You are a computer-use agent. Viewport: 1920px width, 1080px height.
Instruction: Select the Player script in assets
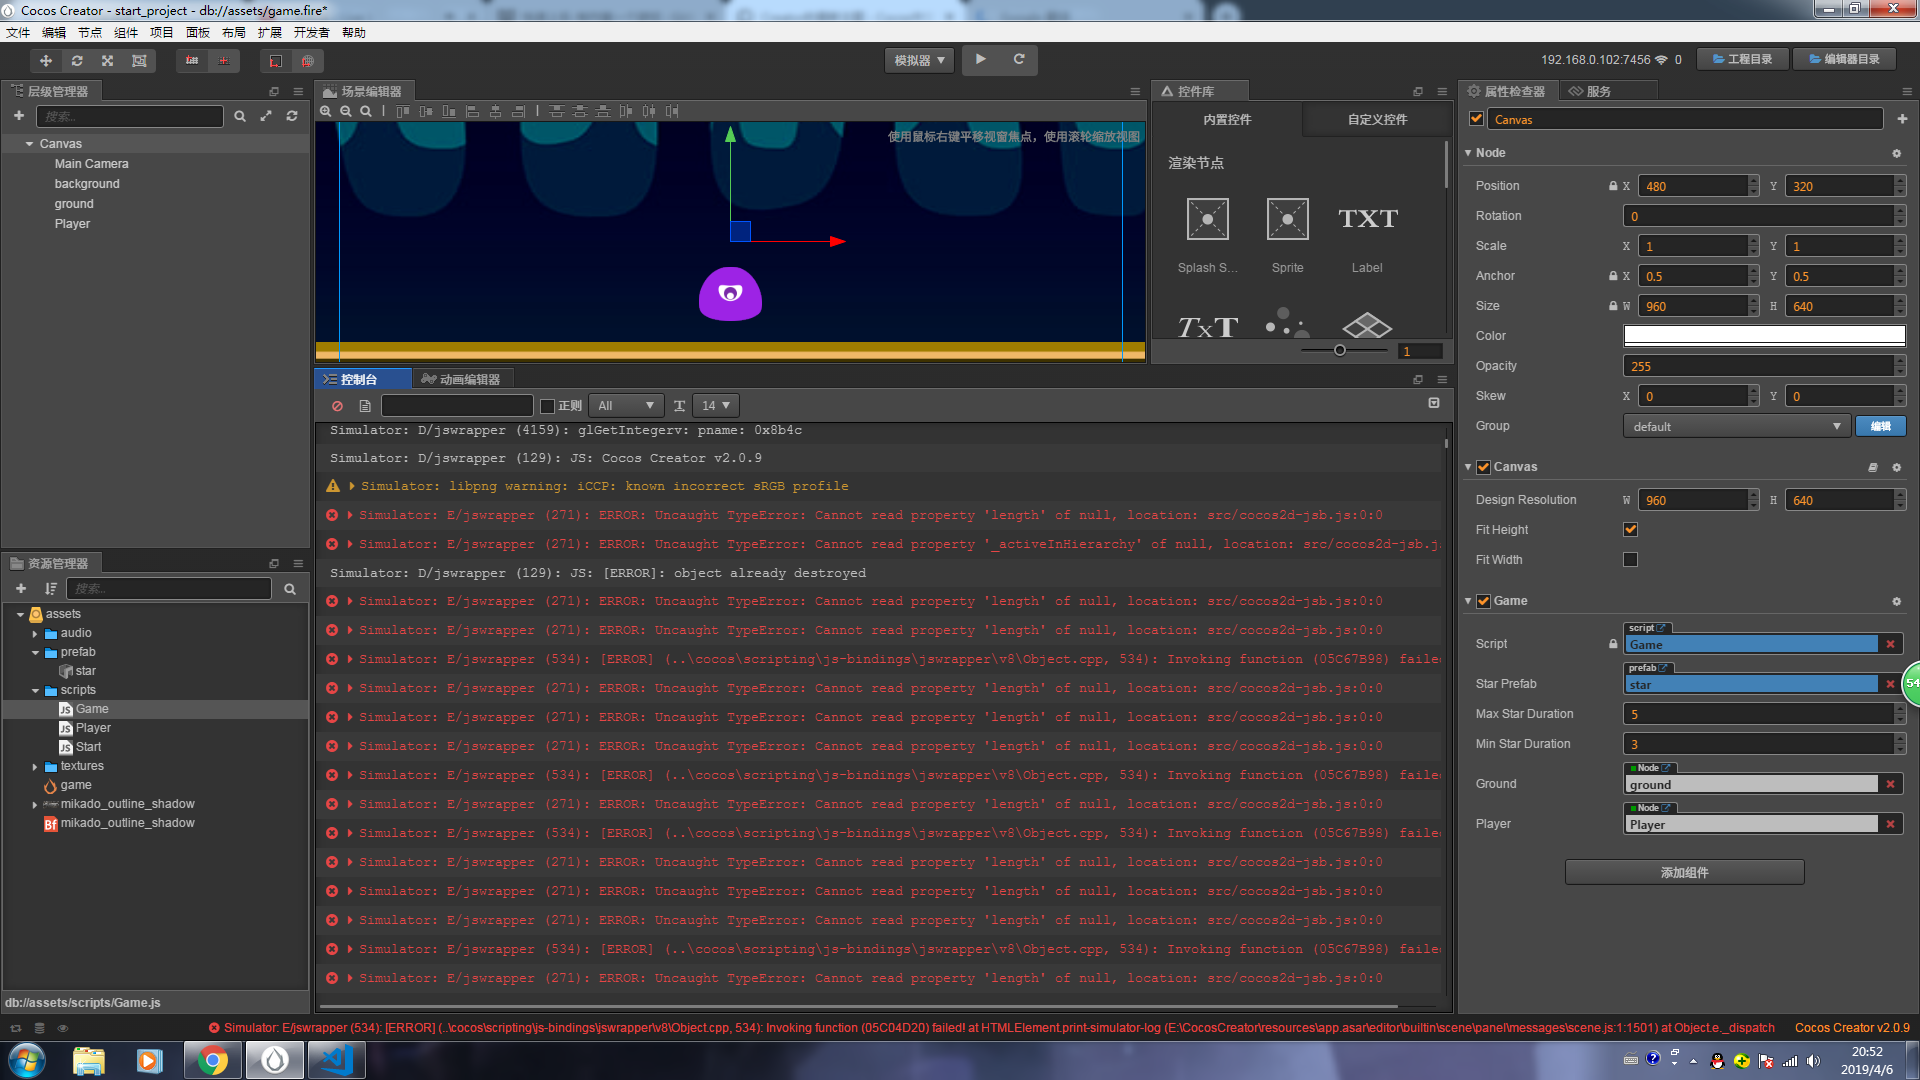tap(93, 728)
